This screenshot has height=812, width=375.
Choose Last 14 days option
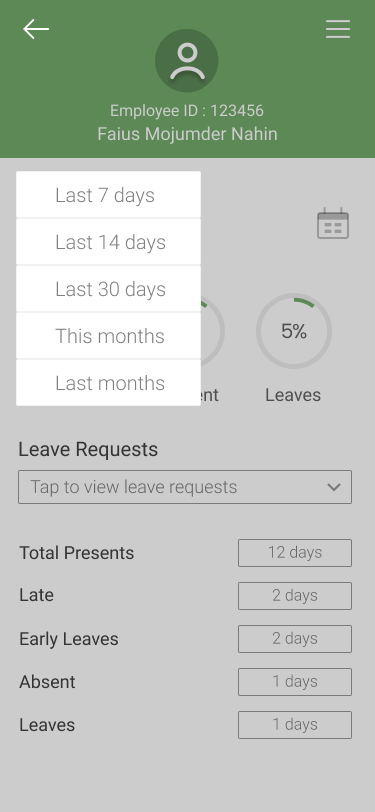click(108, 242)
